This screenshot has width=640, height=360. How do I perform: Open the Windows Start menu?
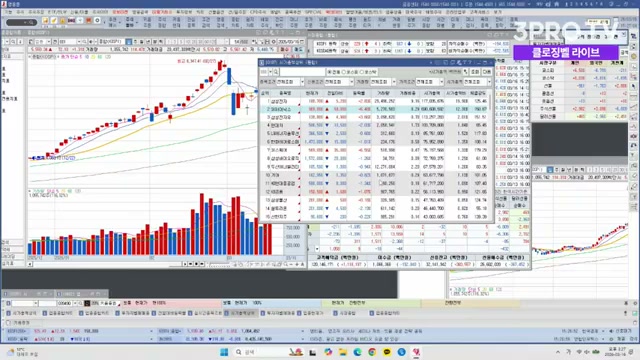[x=224, y=352]
